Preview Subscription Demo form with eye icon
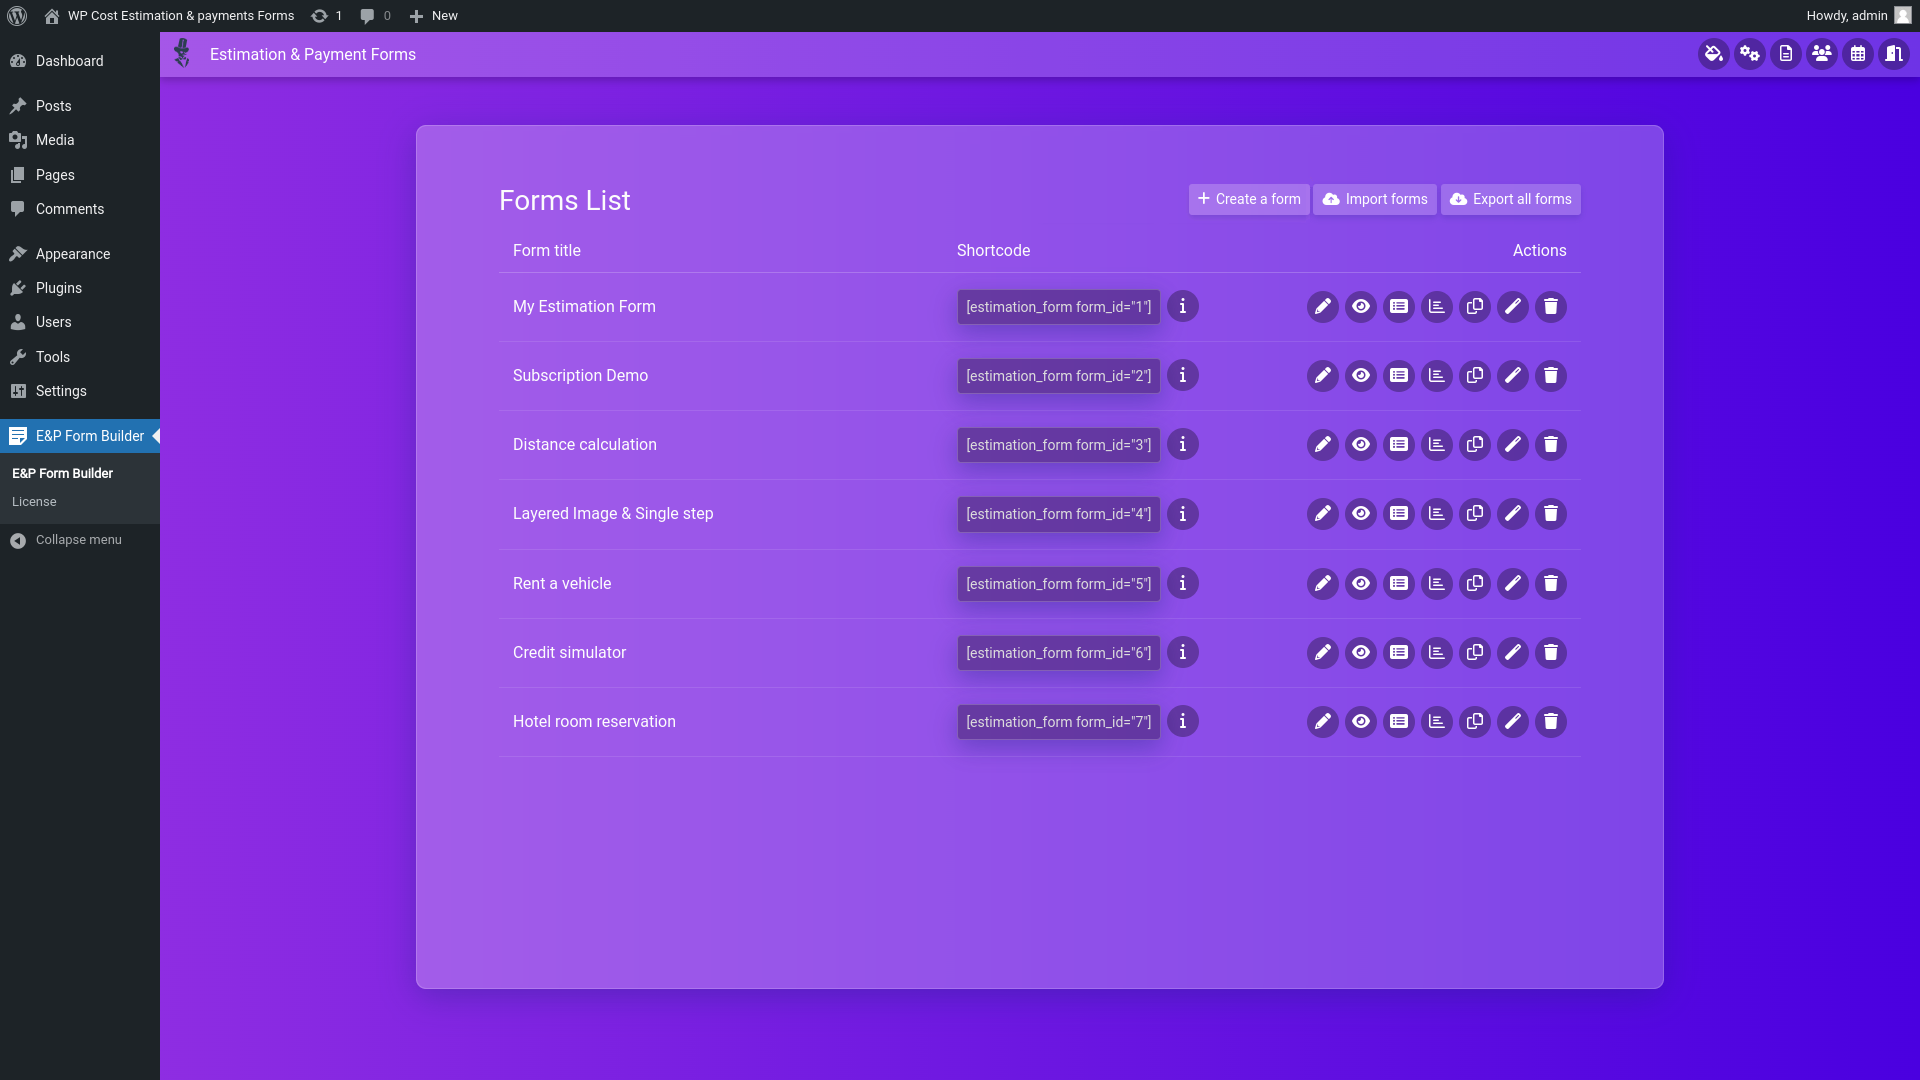Viewport: 1920px width, 1080px height. (x=1361, y=376)
